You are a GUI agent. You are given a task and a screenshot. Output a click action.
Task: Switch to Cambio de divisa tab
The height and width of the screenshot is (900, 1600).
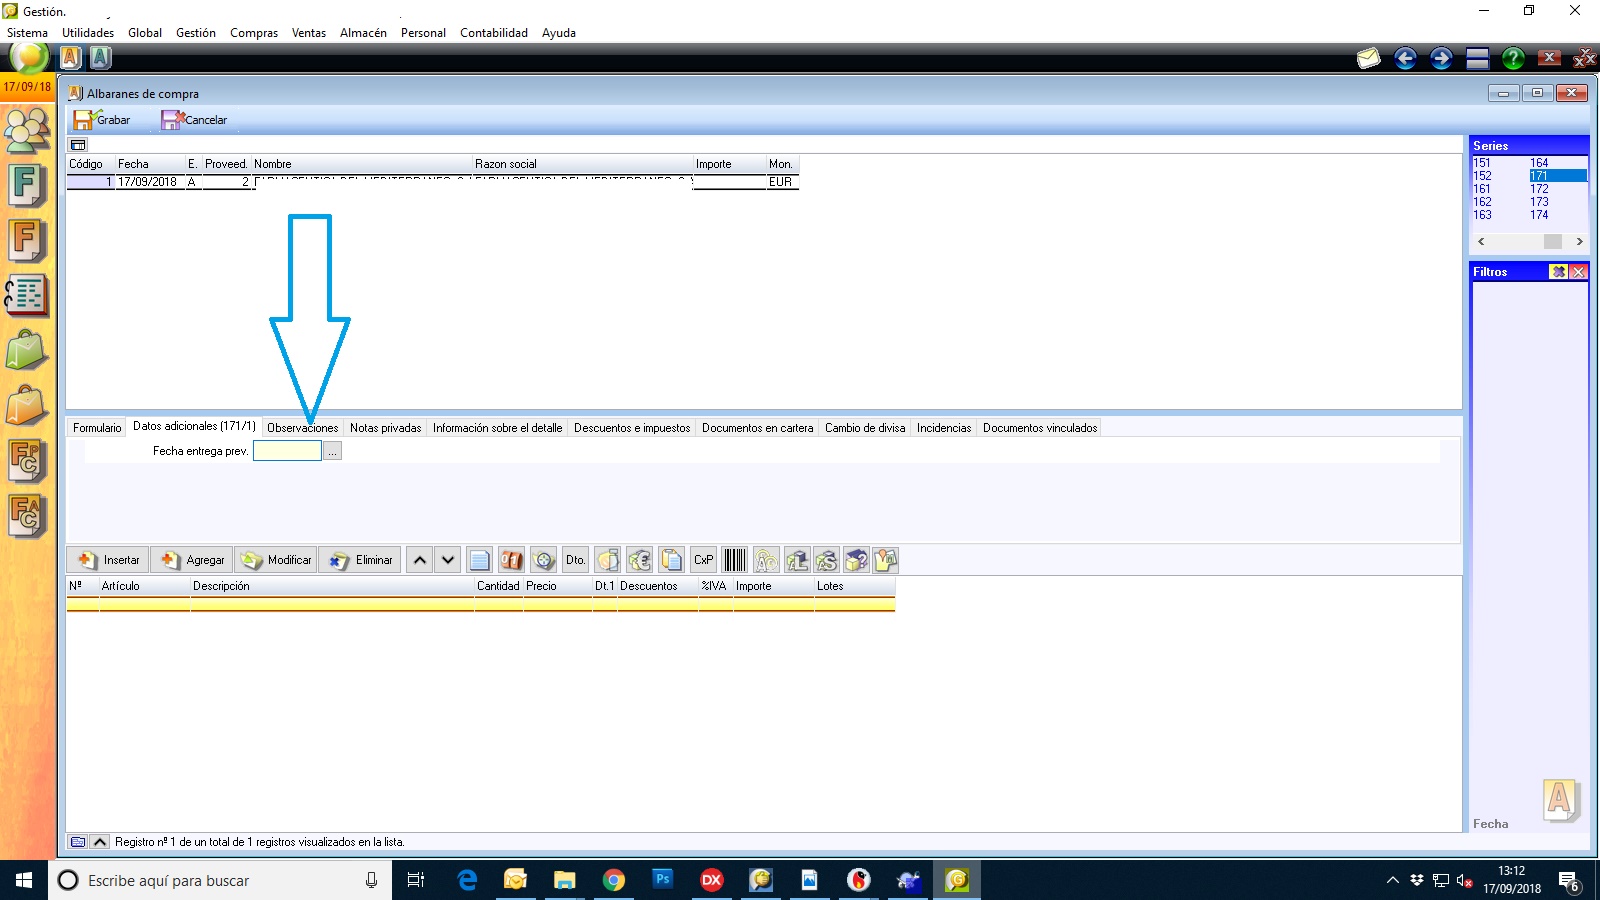(x=865, y=428)
